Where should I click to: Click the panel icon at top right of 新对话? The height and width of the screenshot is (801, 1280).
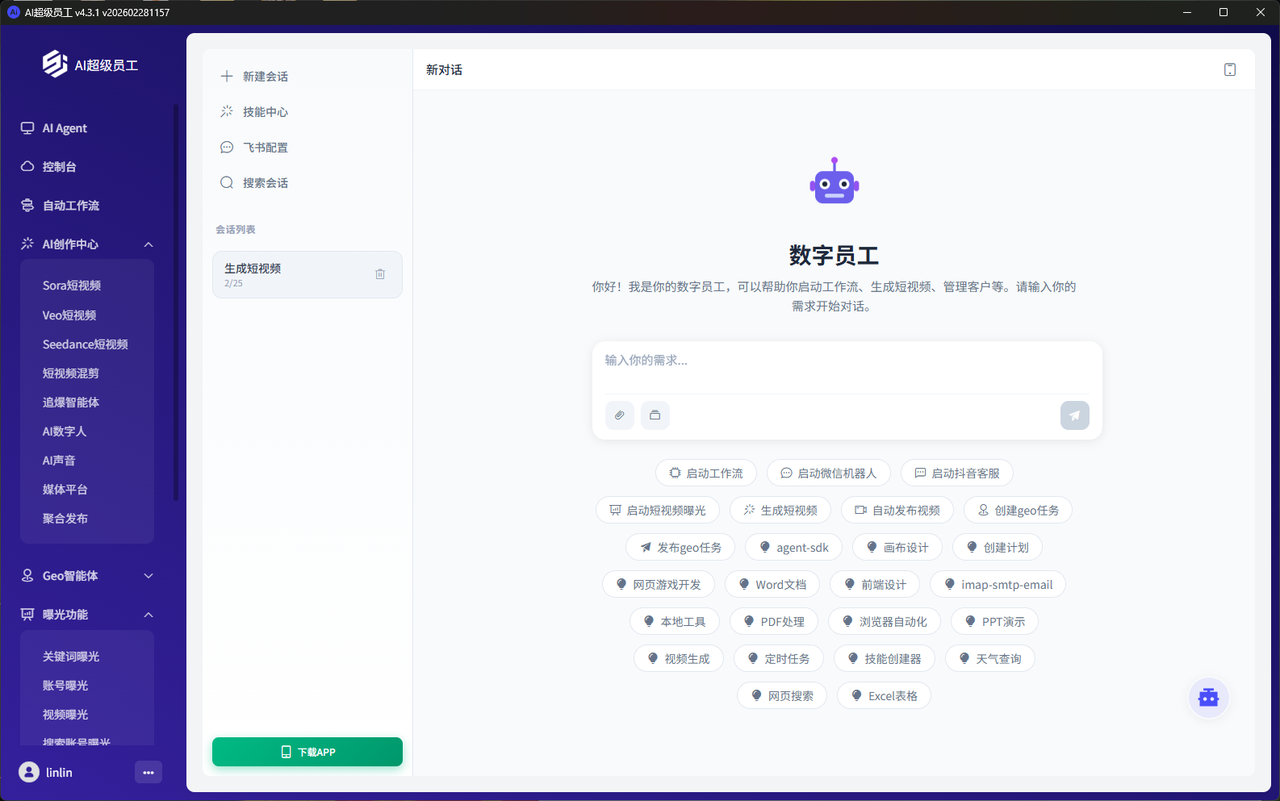click(1230, 70)
